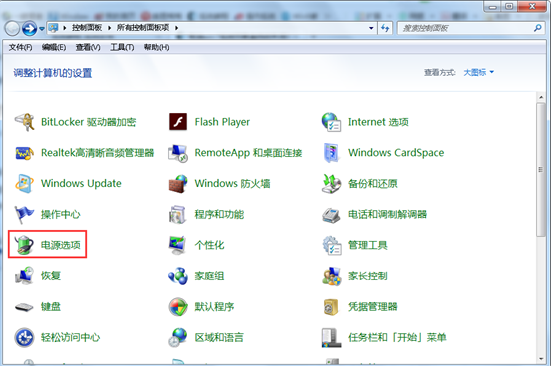Open the 编辑(E) menu

[54, 47]
